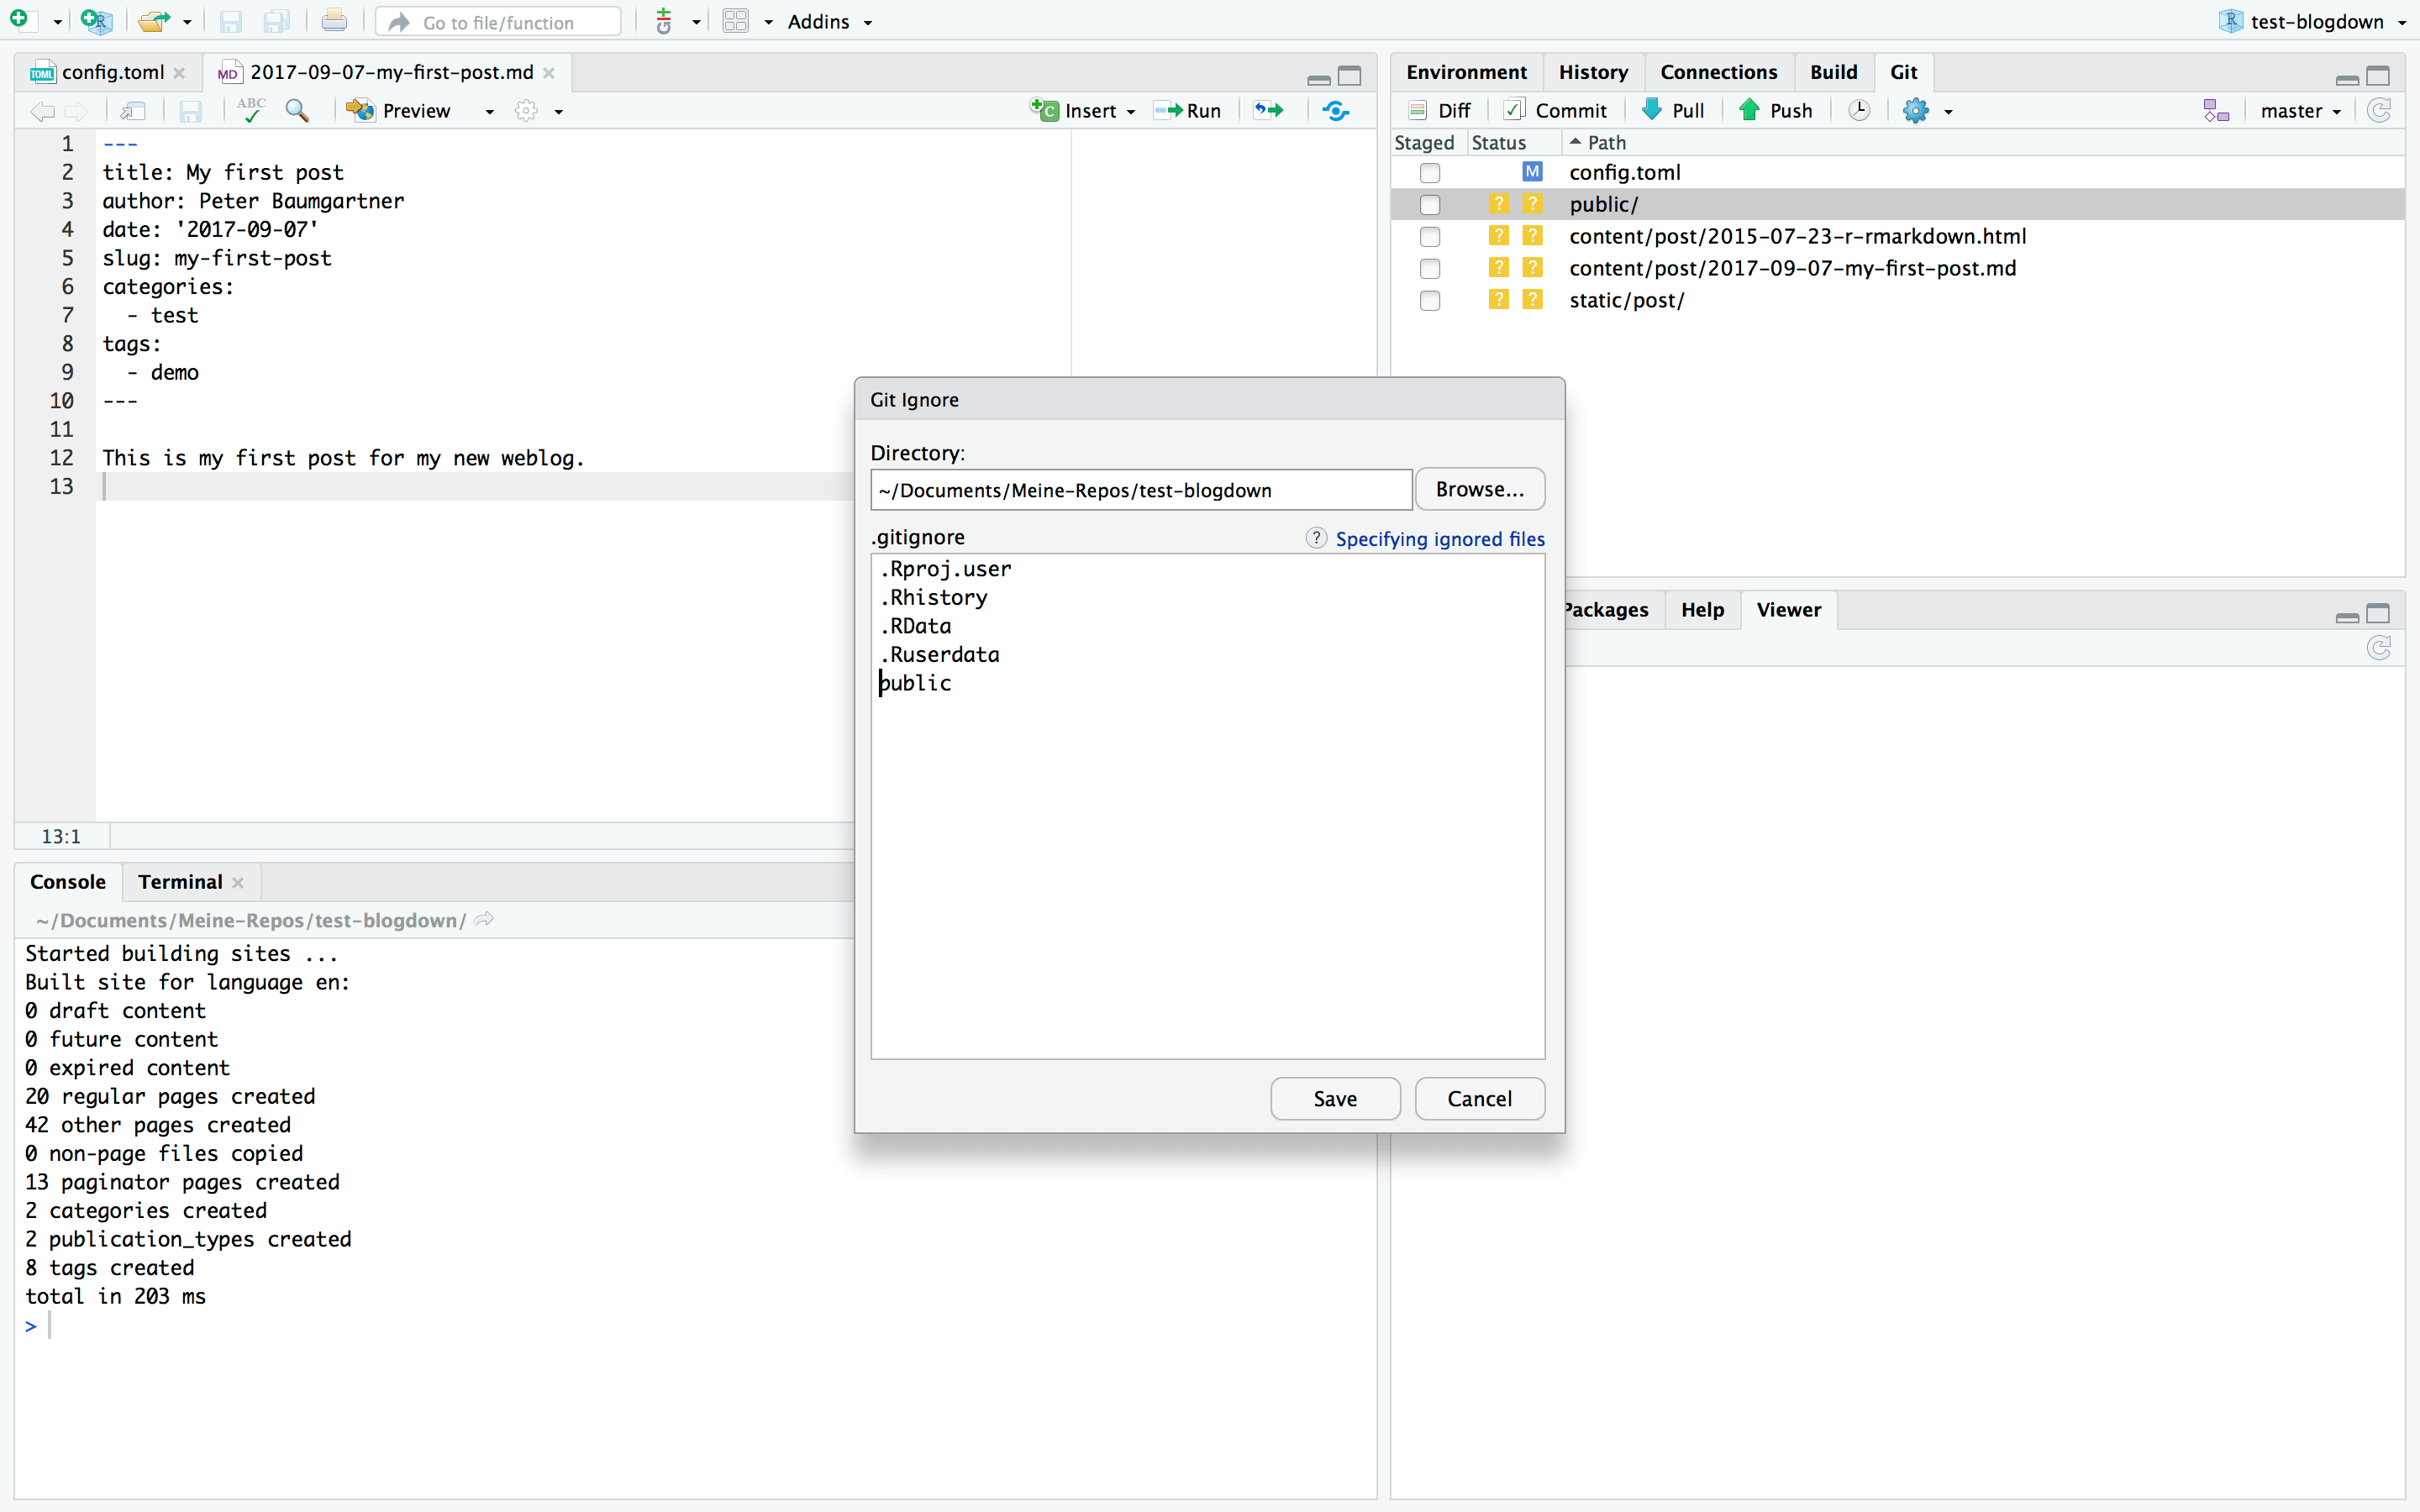
Task: Click the Directory path input field
Action: [x=1140, y=490]
